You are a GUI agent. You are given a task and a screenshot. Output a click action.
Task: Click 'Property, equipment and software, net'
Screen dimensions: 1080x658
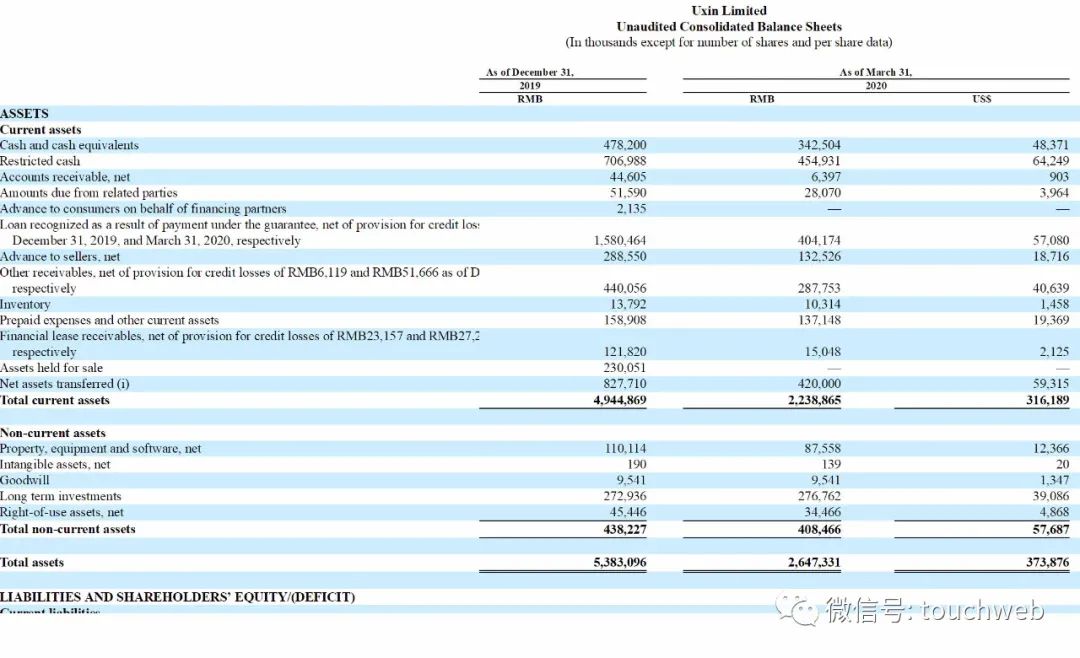click(x=101, y=449)
